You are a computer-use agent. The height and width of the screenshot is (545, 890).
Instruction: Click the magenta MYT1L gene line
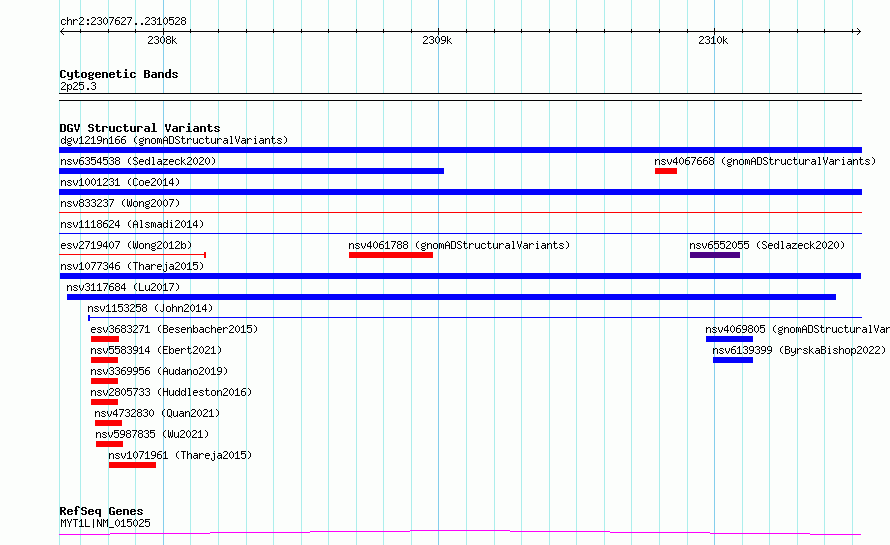pyautogui.click(x=460, y=533)
